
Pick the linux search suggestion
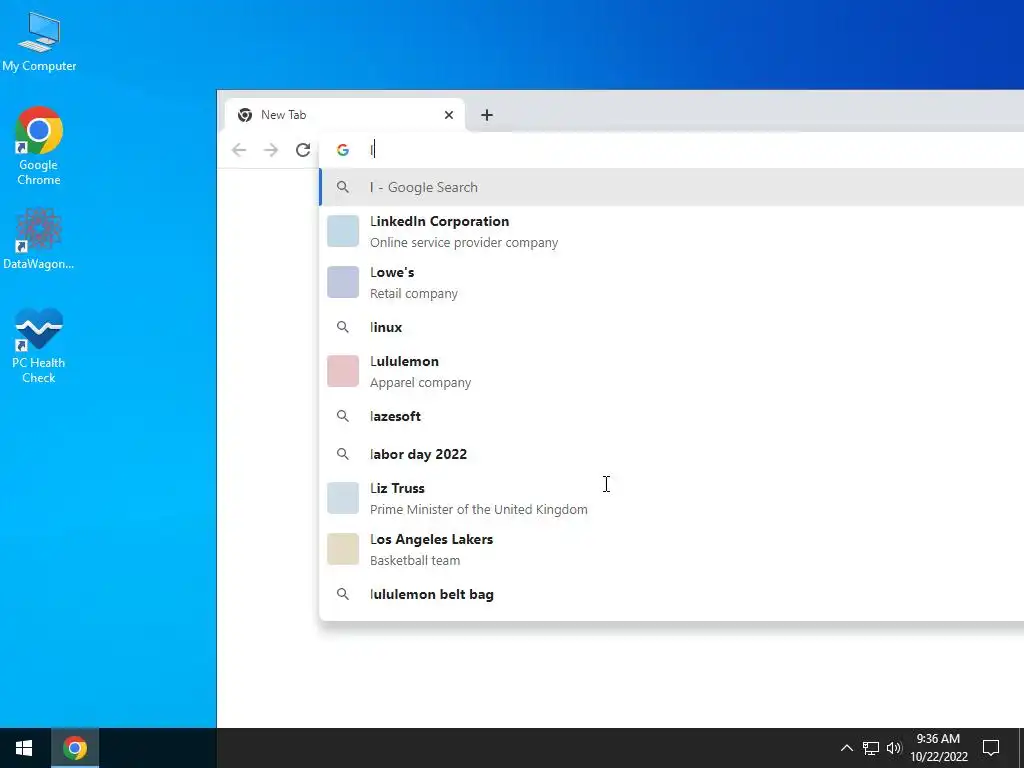coord(671,327)
